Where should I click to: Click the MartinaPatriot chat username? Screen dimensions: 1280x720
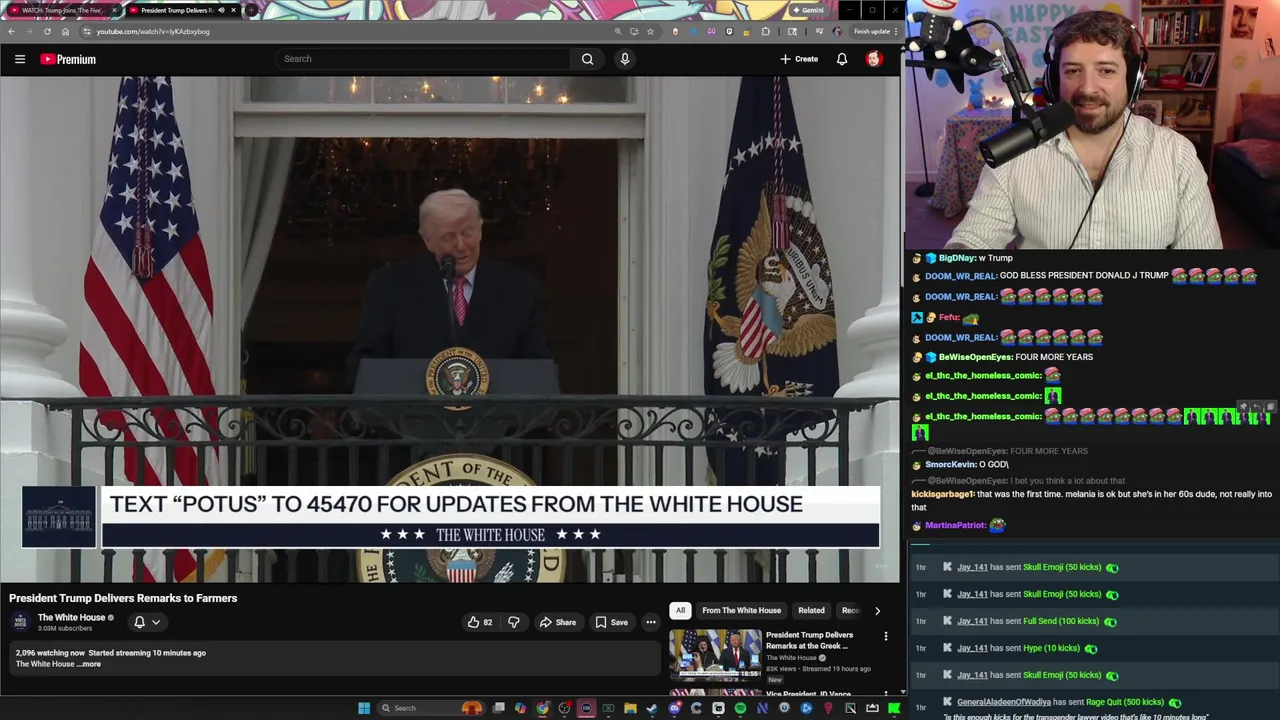(955, 525)
